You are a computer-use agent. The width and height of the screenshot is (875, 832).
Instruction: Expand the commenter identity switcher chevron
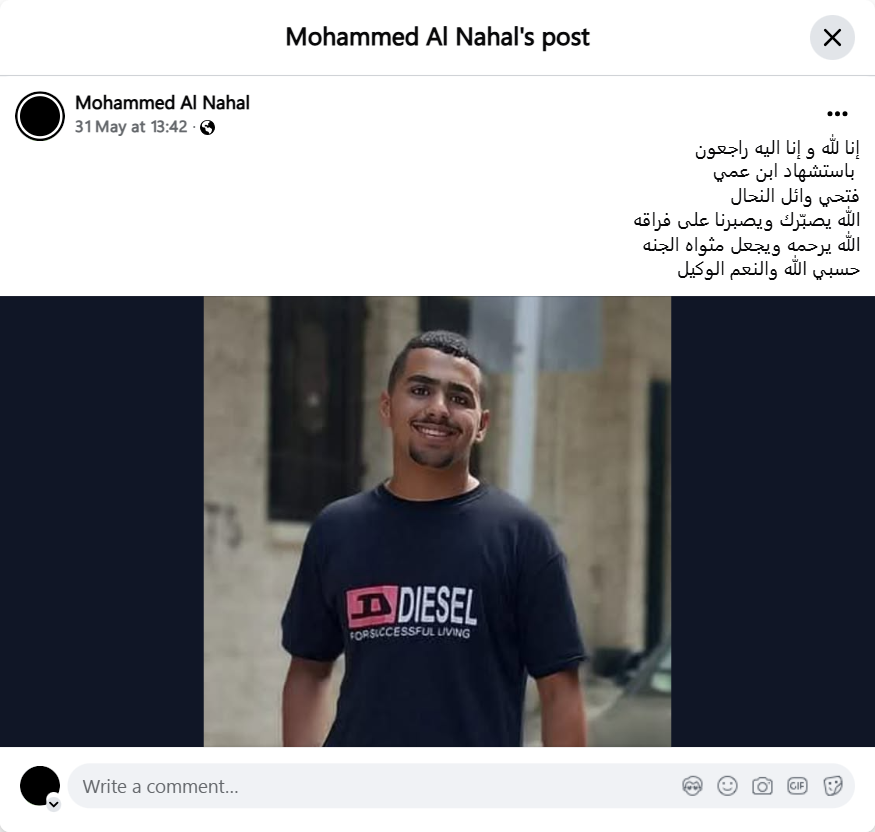(54, 804)
